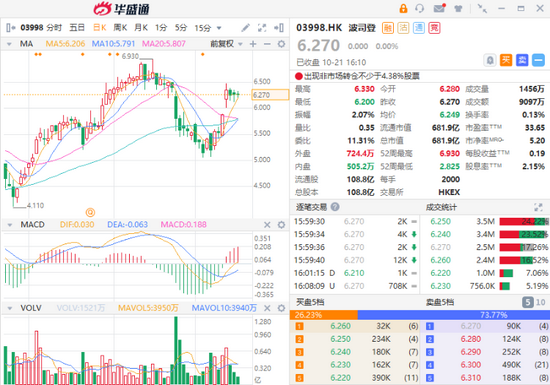
Task: Click the orange 买 buy button
Action: coord(506,60)
